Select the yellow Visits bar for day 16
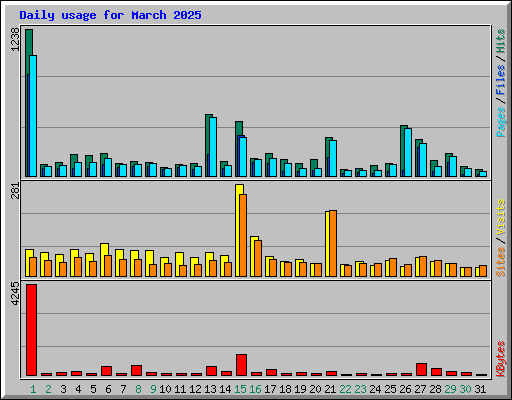 (254, 256)
